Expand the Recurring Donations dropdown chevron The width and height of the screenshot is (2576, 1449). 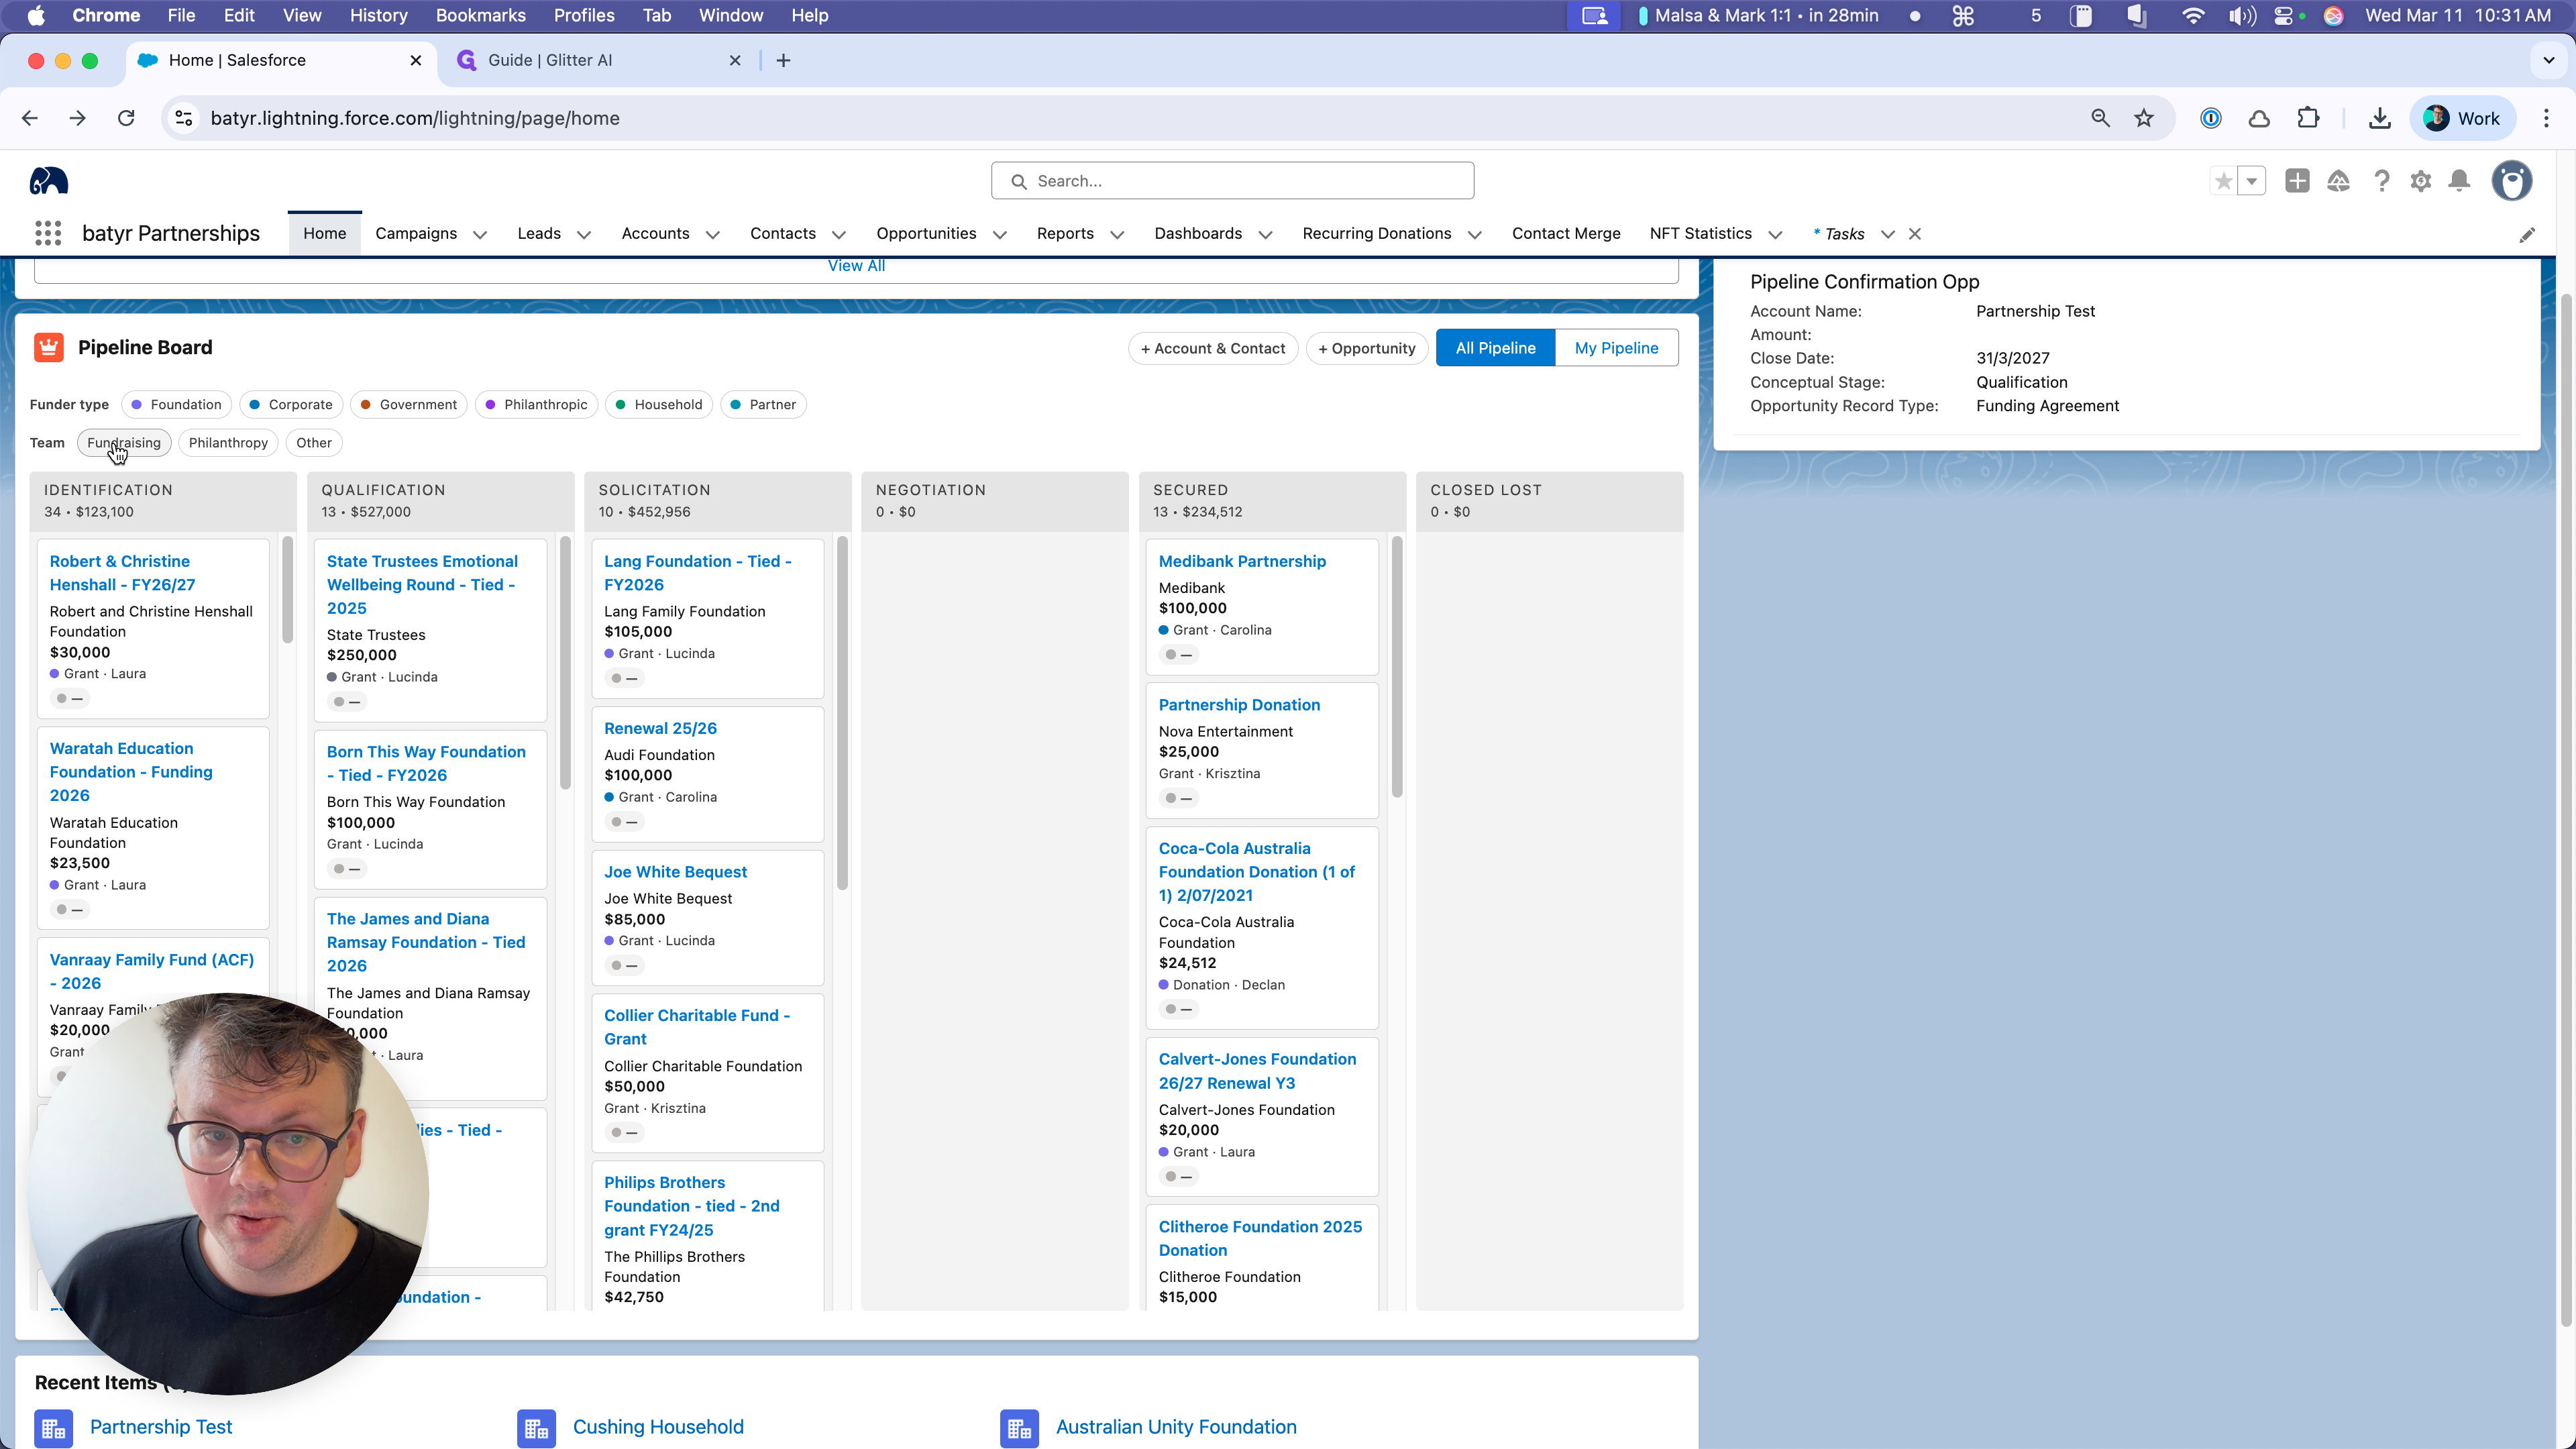tap(1474, 235)
